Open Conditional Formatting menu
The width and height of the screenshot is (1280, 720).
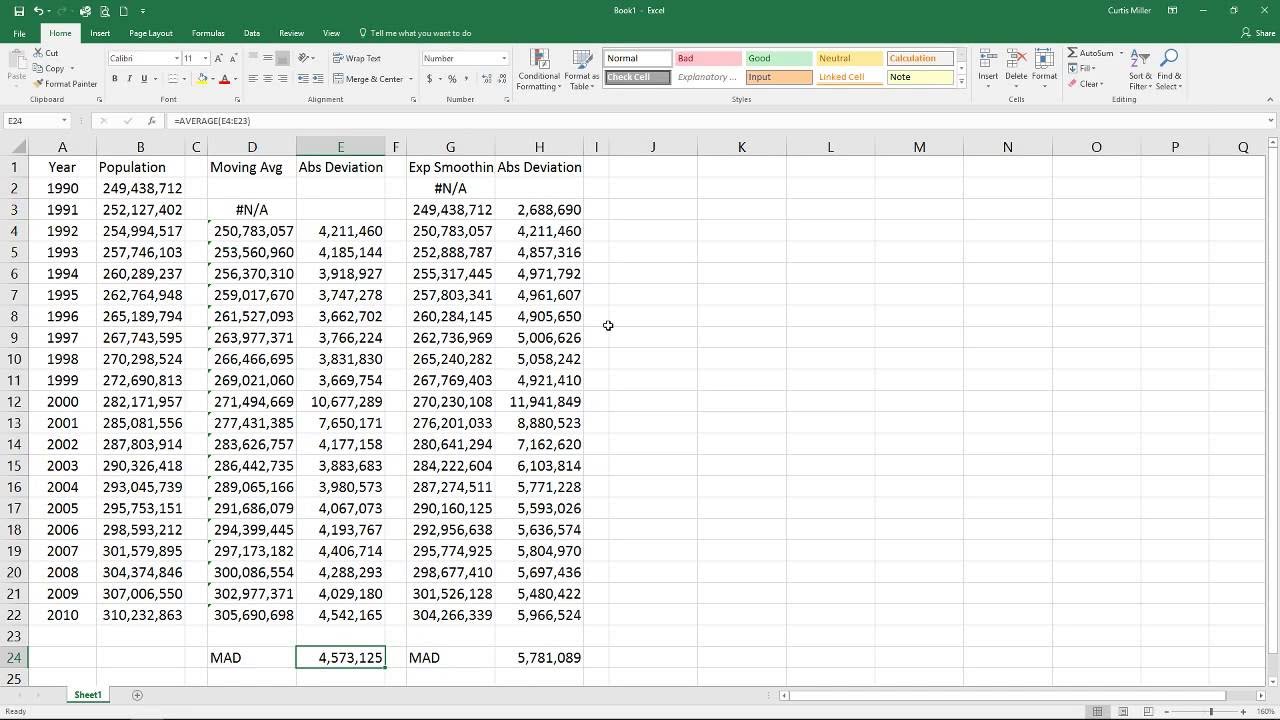(538, 69)
